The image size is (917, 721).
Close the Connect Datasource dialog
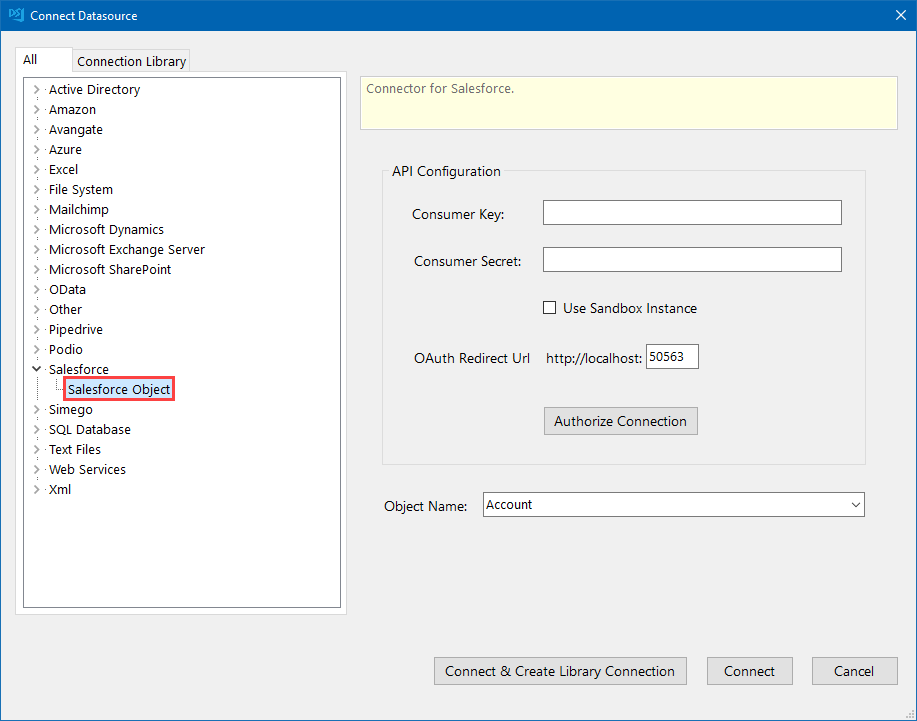pos(901,15)
